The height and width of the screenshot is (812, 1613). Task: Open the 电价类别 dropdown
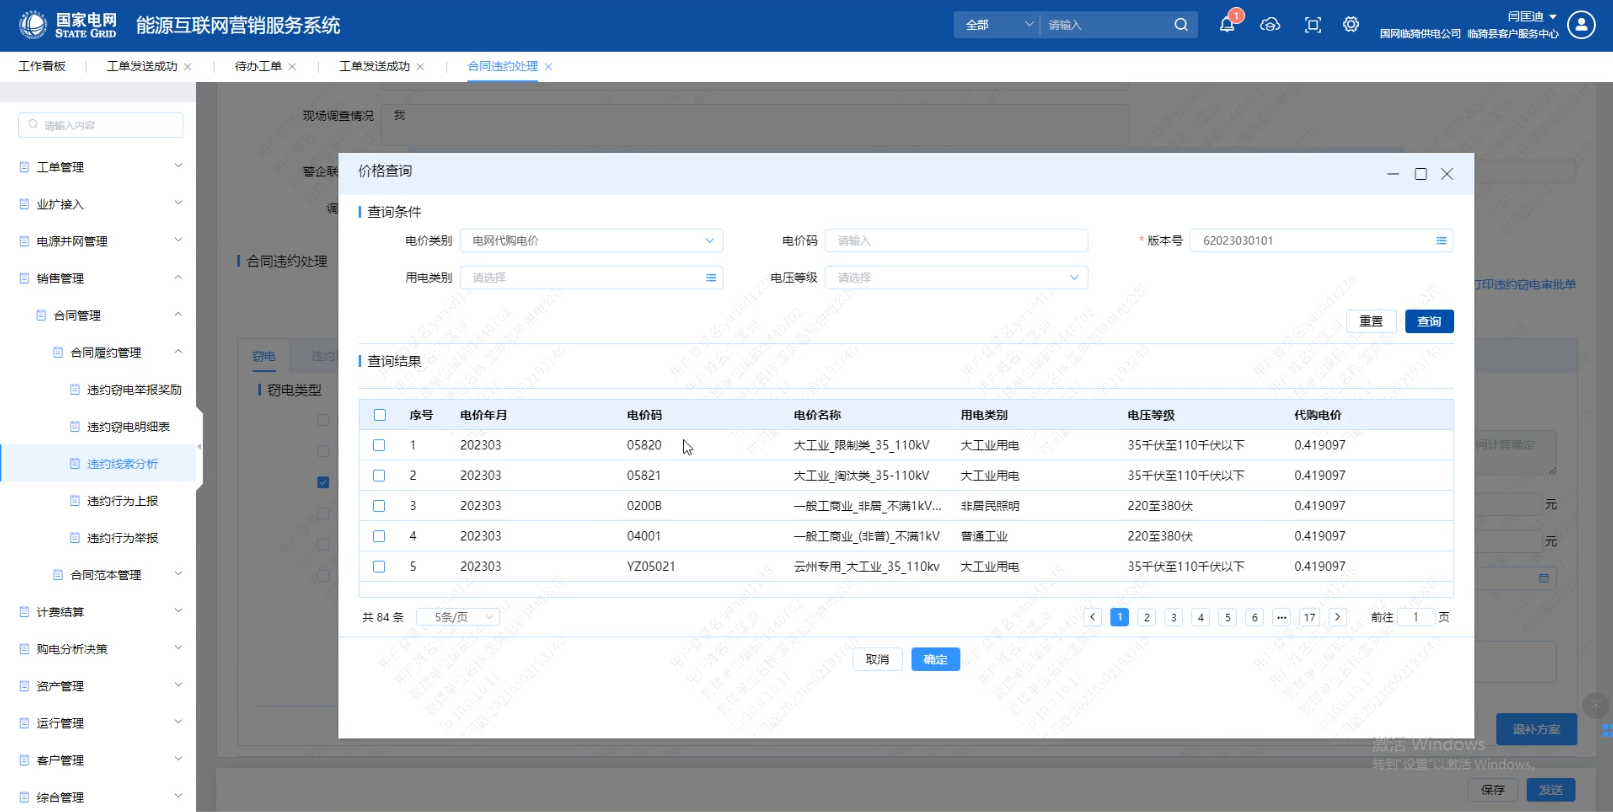point(591,241)
